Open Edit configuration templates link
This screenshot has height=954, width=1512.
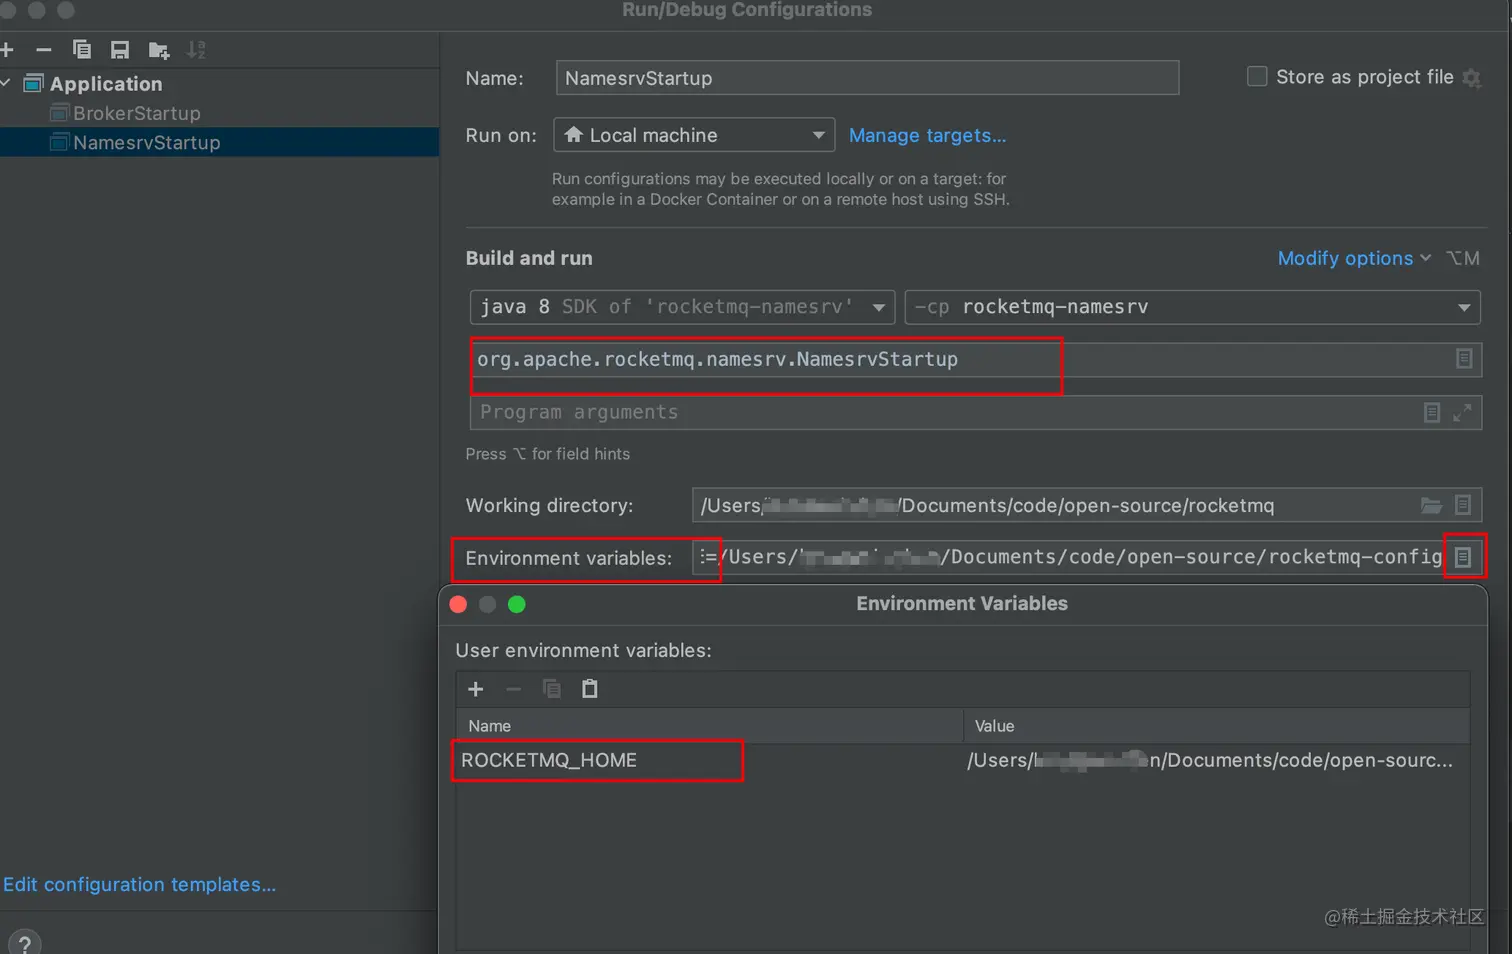[139, 884]
